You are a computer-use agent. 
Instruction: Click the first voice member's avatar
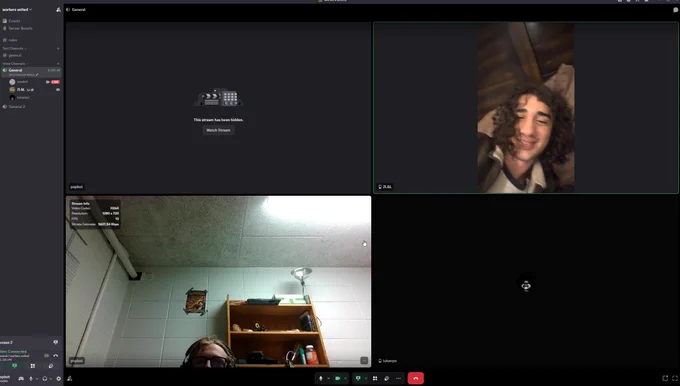(12, 82)
